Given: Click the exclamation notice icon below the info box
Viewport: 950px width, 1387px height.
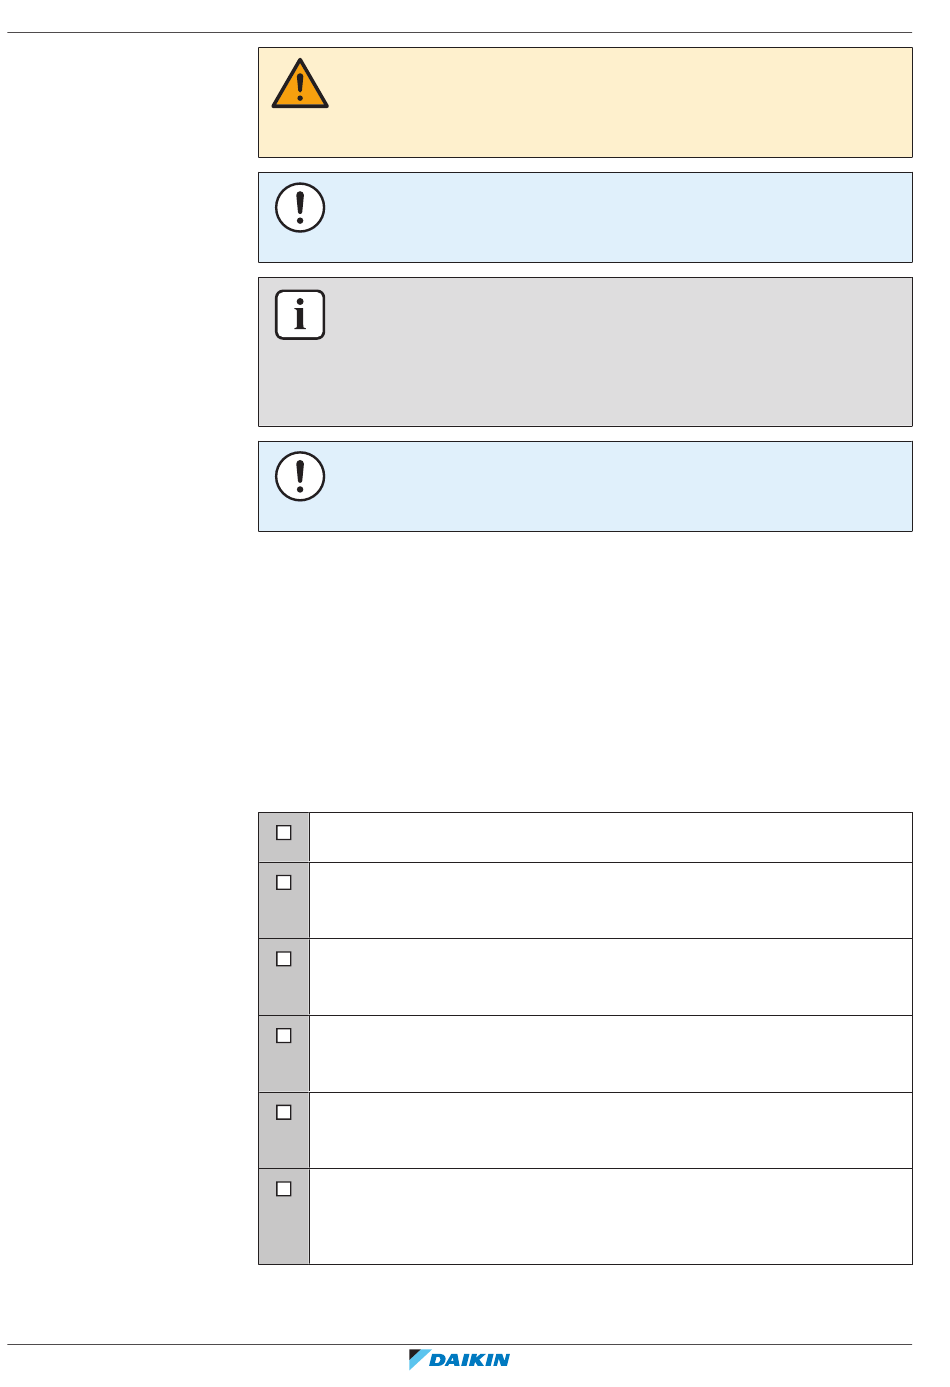Looking at the screenshot, I should click(300, 476).
